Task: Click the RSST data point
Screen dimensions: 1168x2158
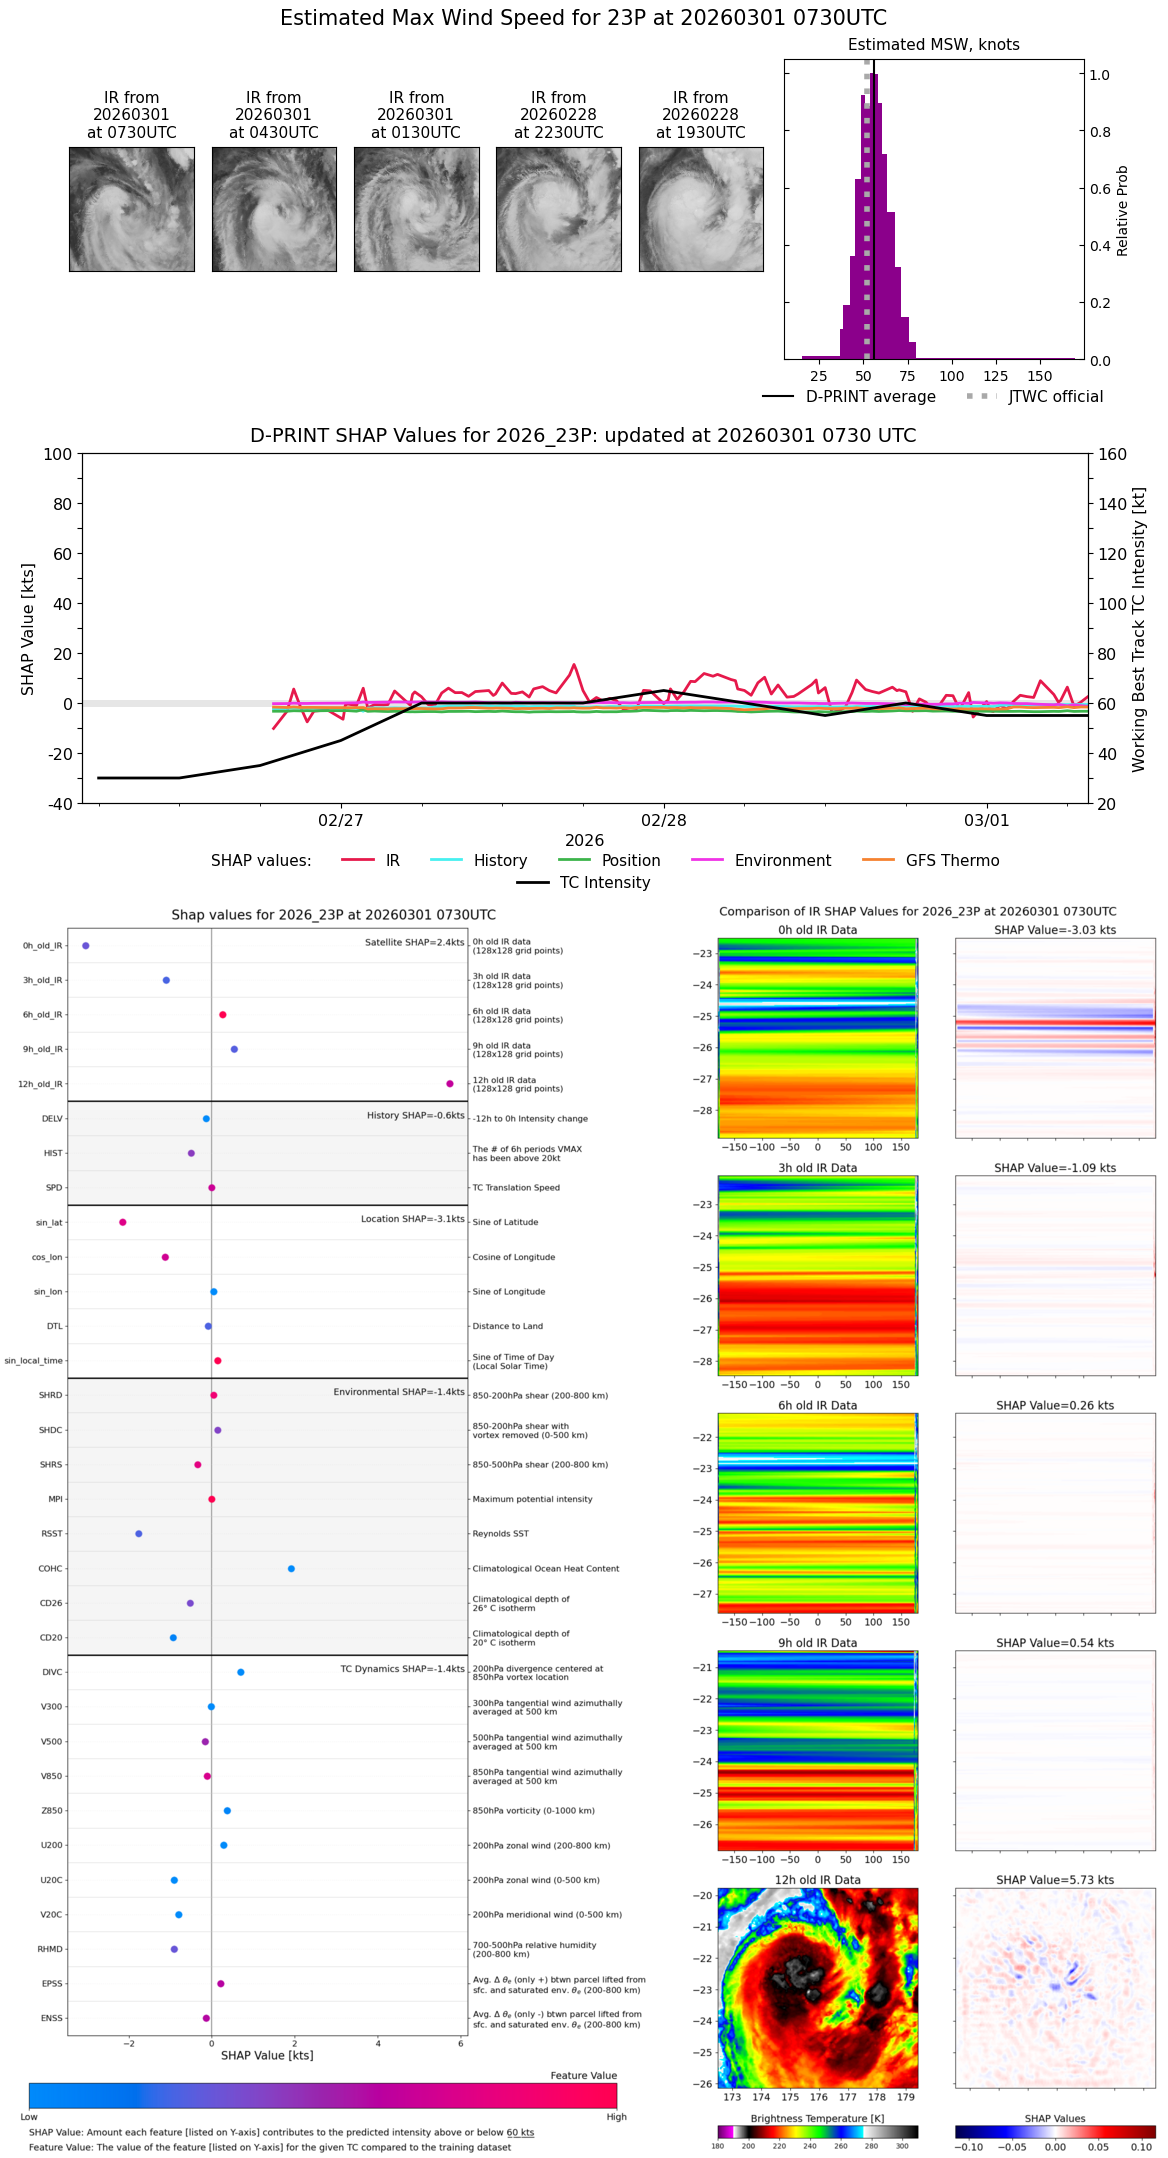Action: point(139,1534)
